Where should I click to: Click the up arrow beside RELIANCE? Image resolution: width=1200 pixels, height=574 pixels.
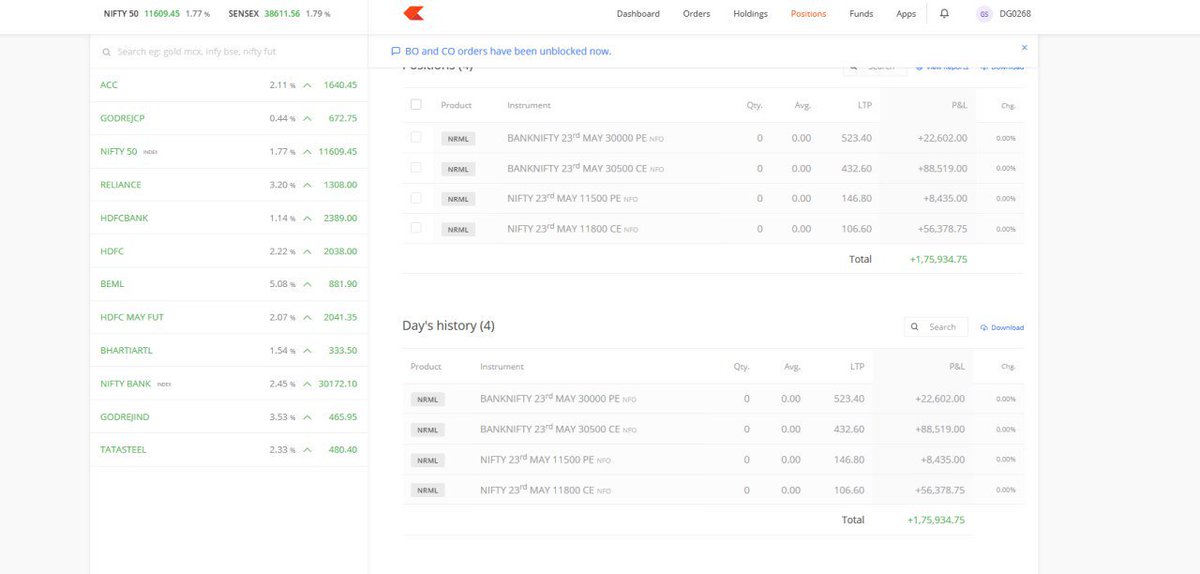(308, 185)
